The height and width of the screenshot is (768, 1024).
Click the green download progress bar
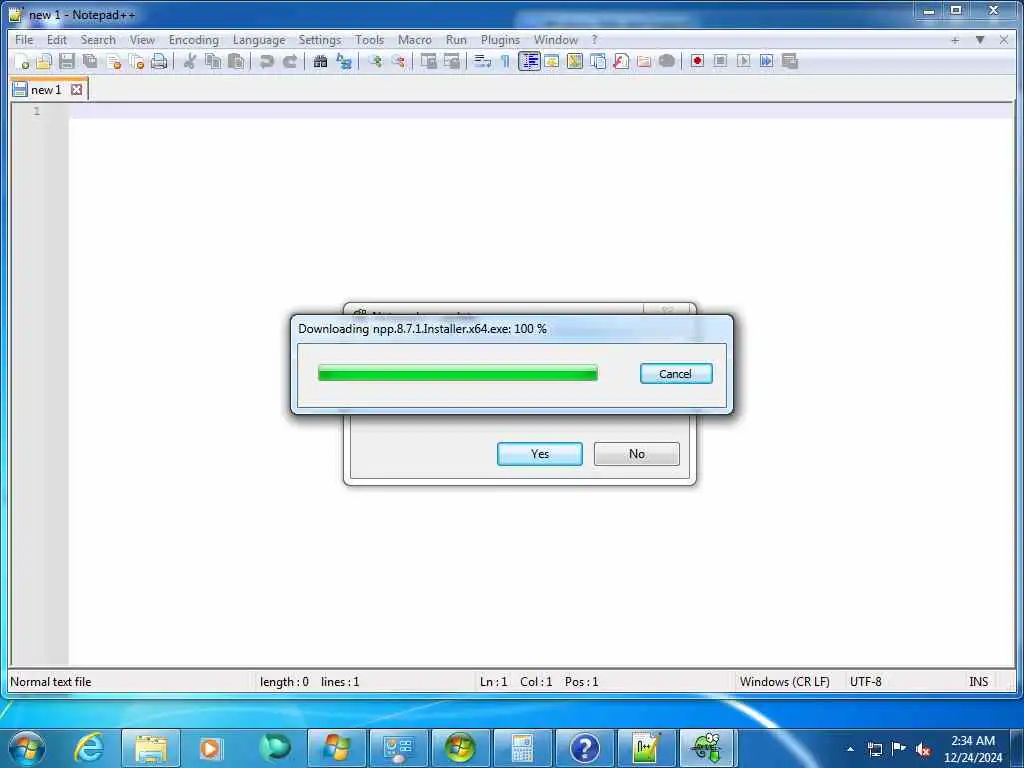tap(458, 373)
